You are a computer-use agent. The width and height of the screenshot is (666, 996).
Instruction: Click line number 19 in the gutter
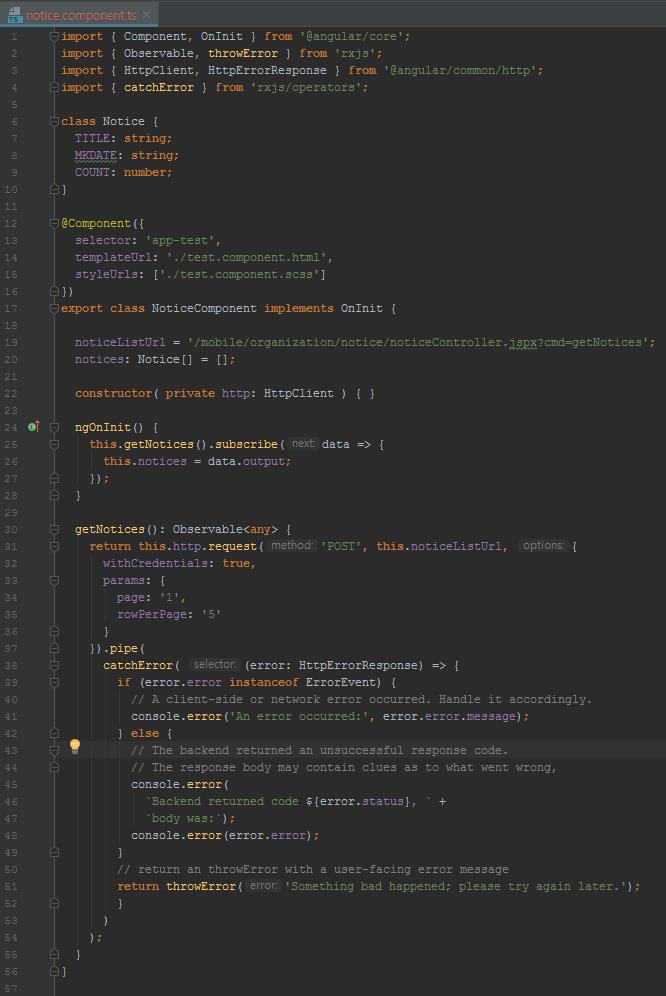pos(11,342)
